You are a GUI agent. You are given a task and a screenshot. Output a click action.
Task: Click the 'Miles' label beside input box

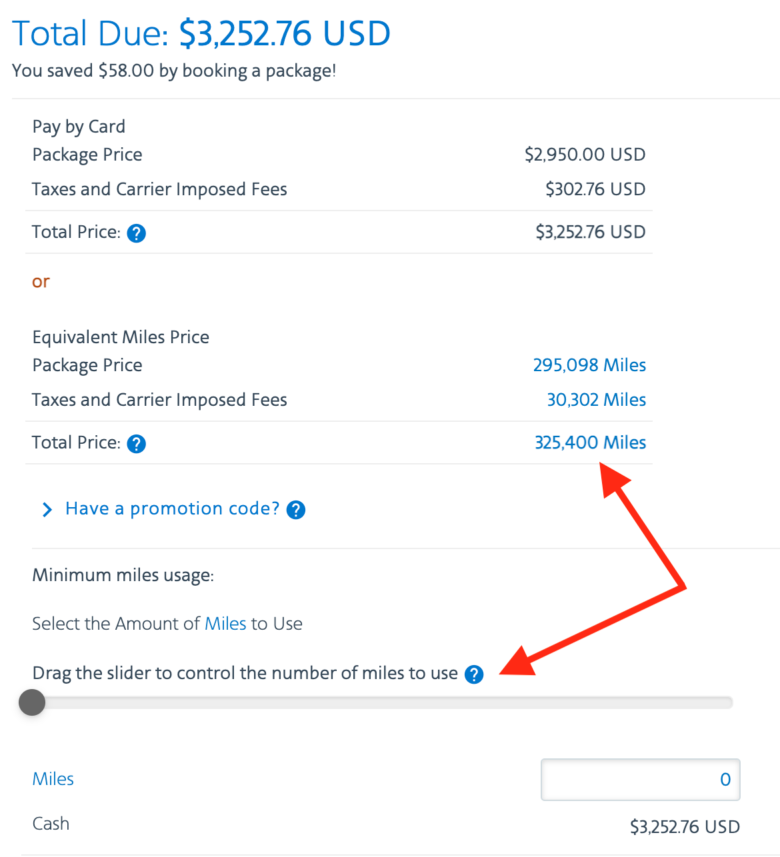53,779
